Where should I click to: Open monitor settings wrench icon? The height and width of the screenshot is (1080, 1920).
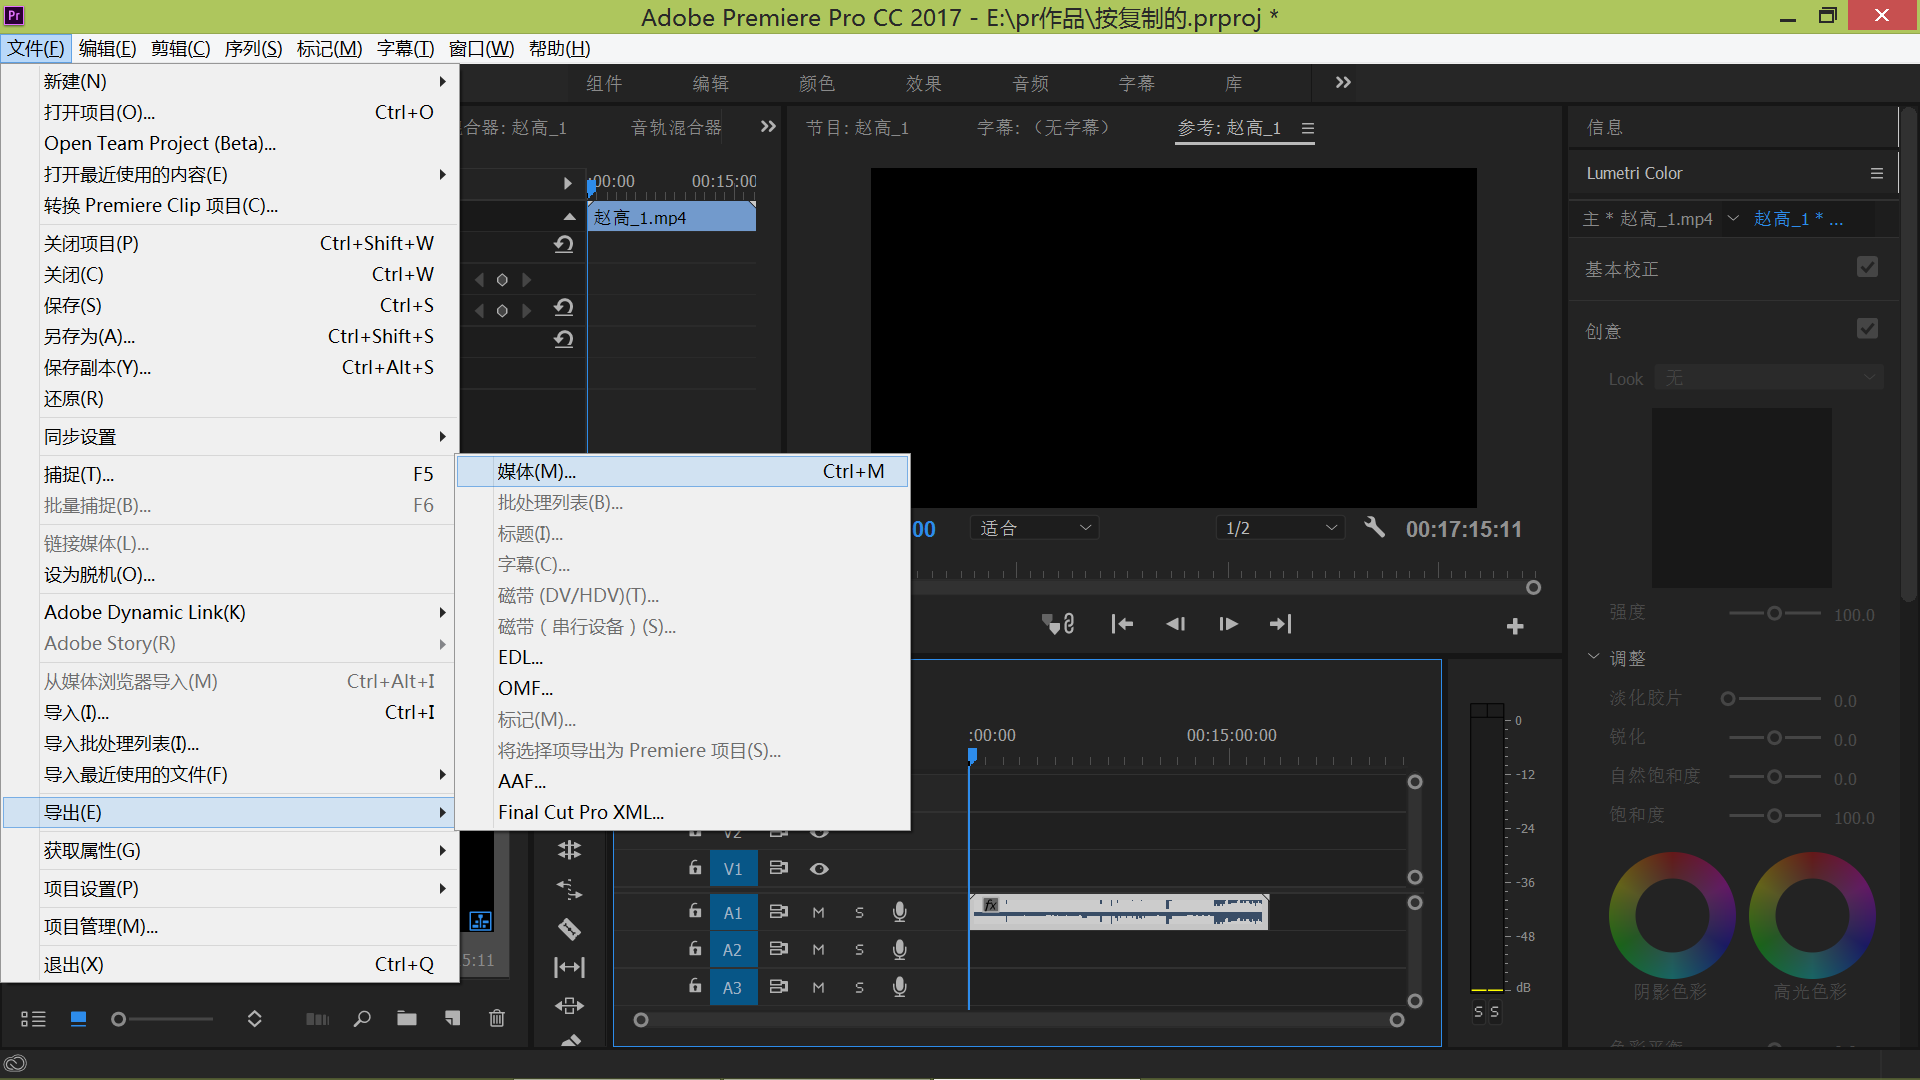click(x=1375, y=527)
